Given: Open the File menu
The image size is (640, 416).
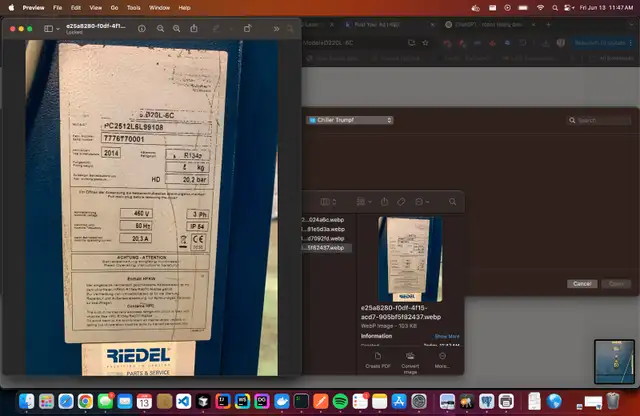Looking at the screenshot, I should click(58, 7).
